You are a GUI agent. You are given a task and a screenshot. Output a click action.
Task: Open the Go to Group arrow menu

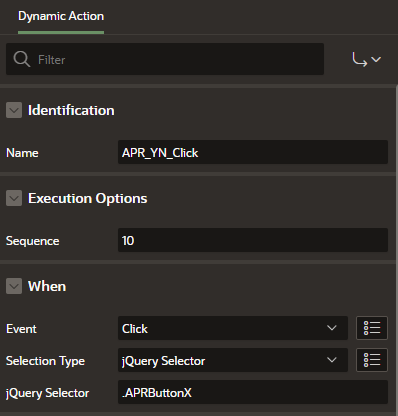[366, 60]
